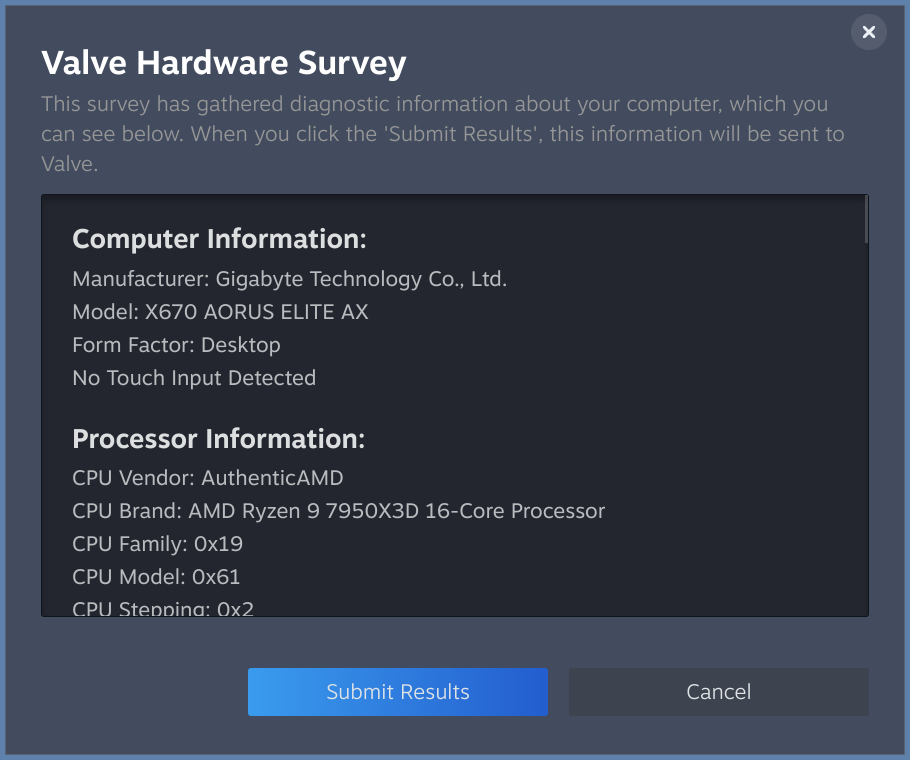Select the CPU Family 0x19 line
The height and width of the screenshot is (760, 910).
[x=157, y=544]
